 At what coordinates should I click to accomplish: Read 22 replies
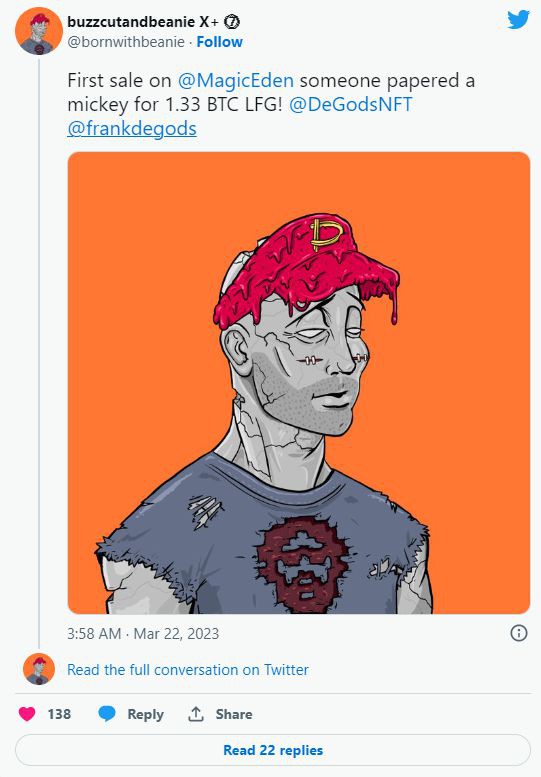[x=273, y=750]
